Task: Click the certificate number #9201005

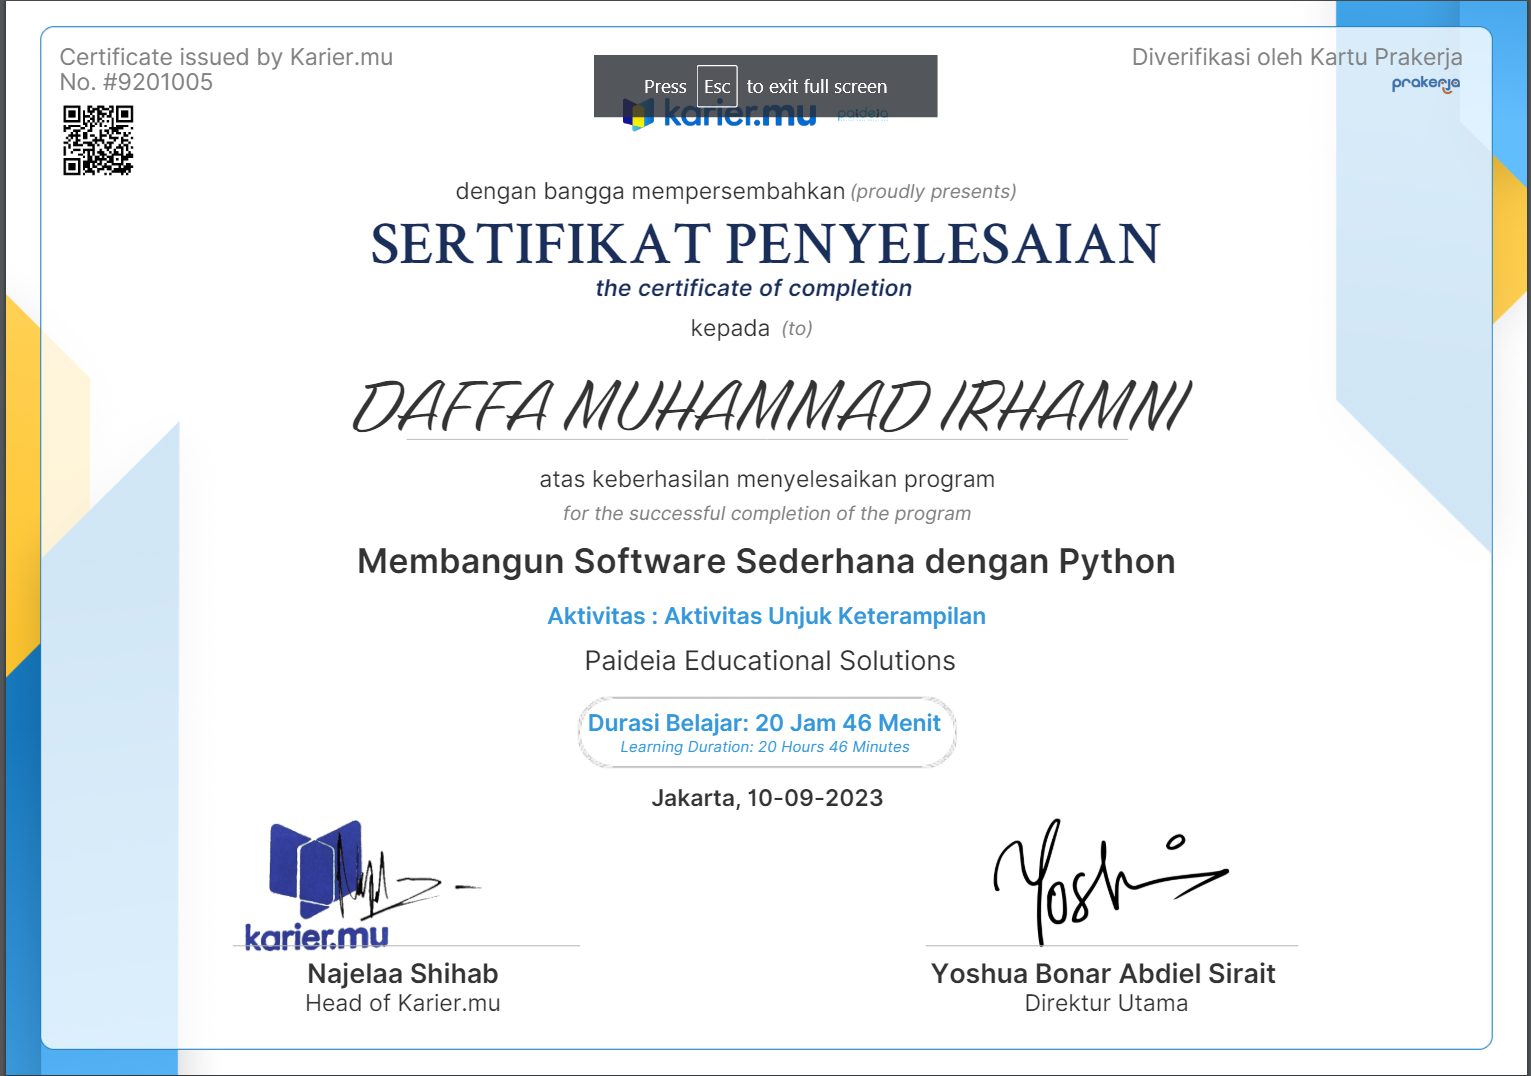Action: pyautogui.click(x=136, y=83)
